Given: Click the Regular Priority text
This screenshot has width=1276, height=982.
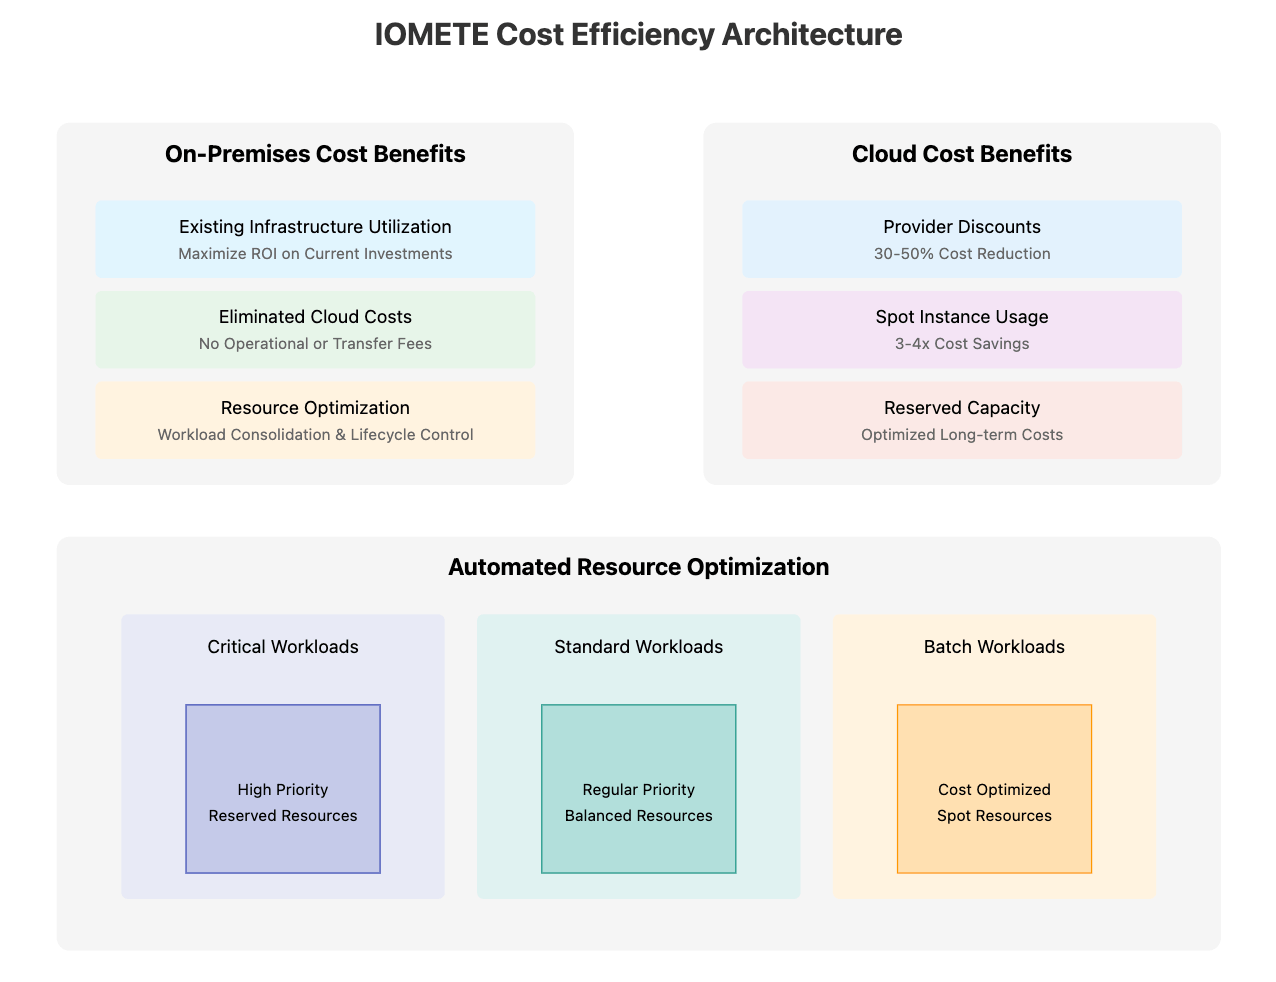Looking at the screenshot, I should tap(638, 790).
